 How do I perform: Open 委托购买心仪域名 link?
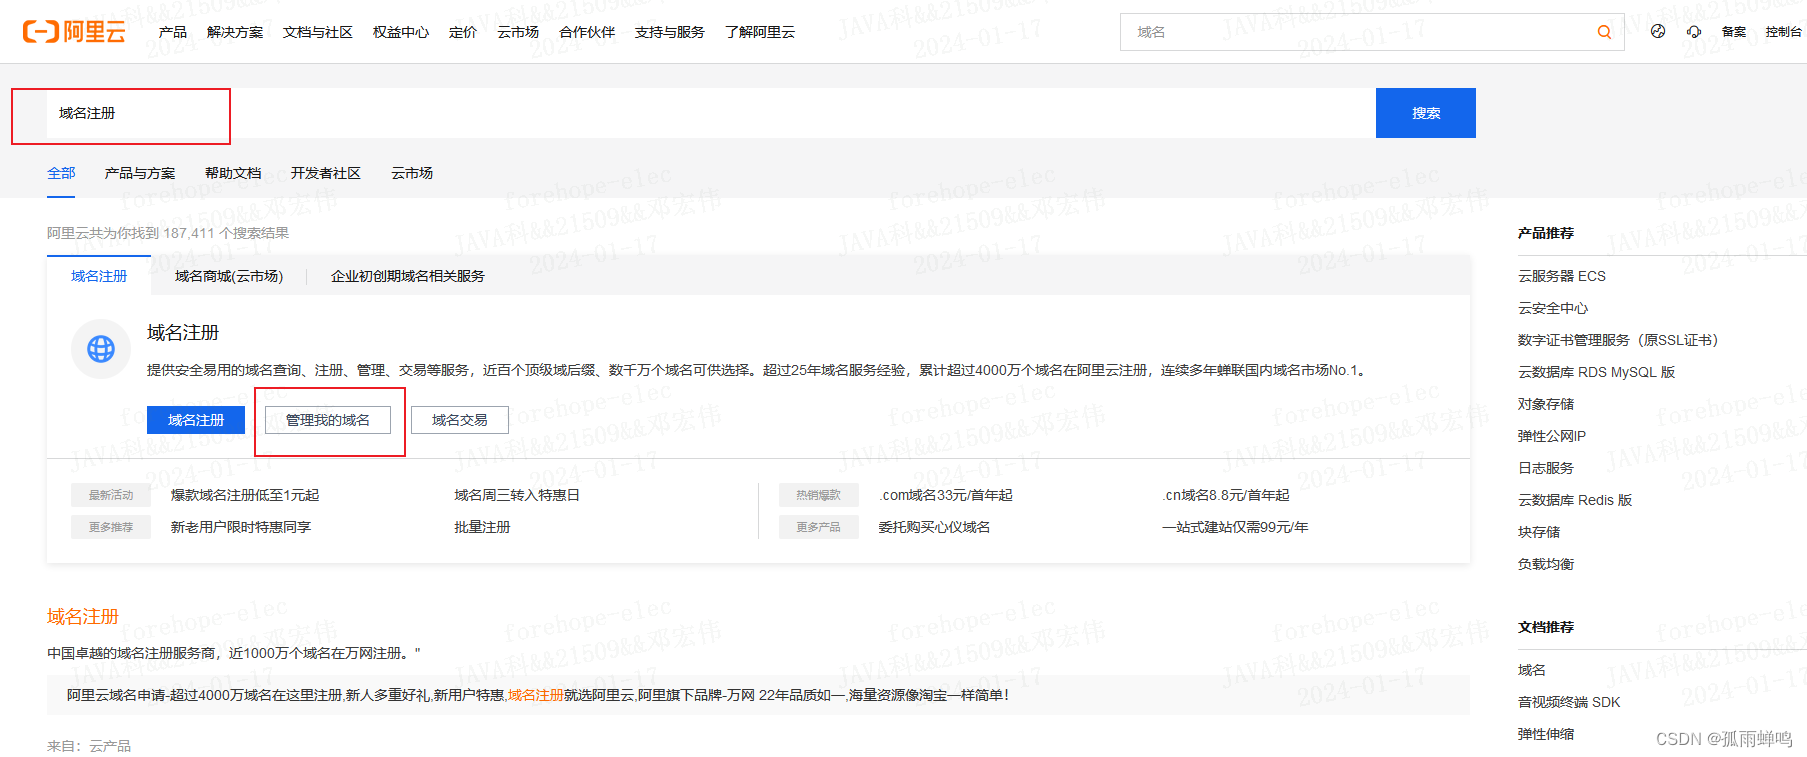pyautogui.click(x=935, y=527)
